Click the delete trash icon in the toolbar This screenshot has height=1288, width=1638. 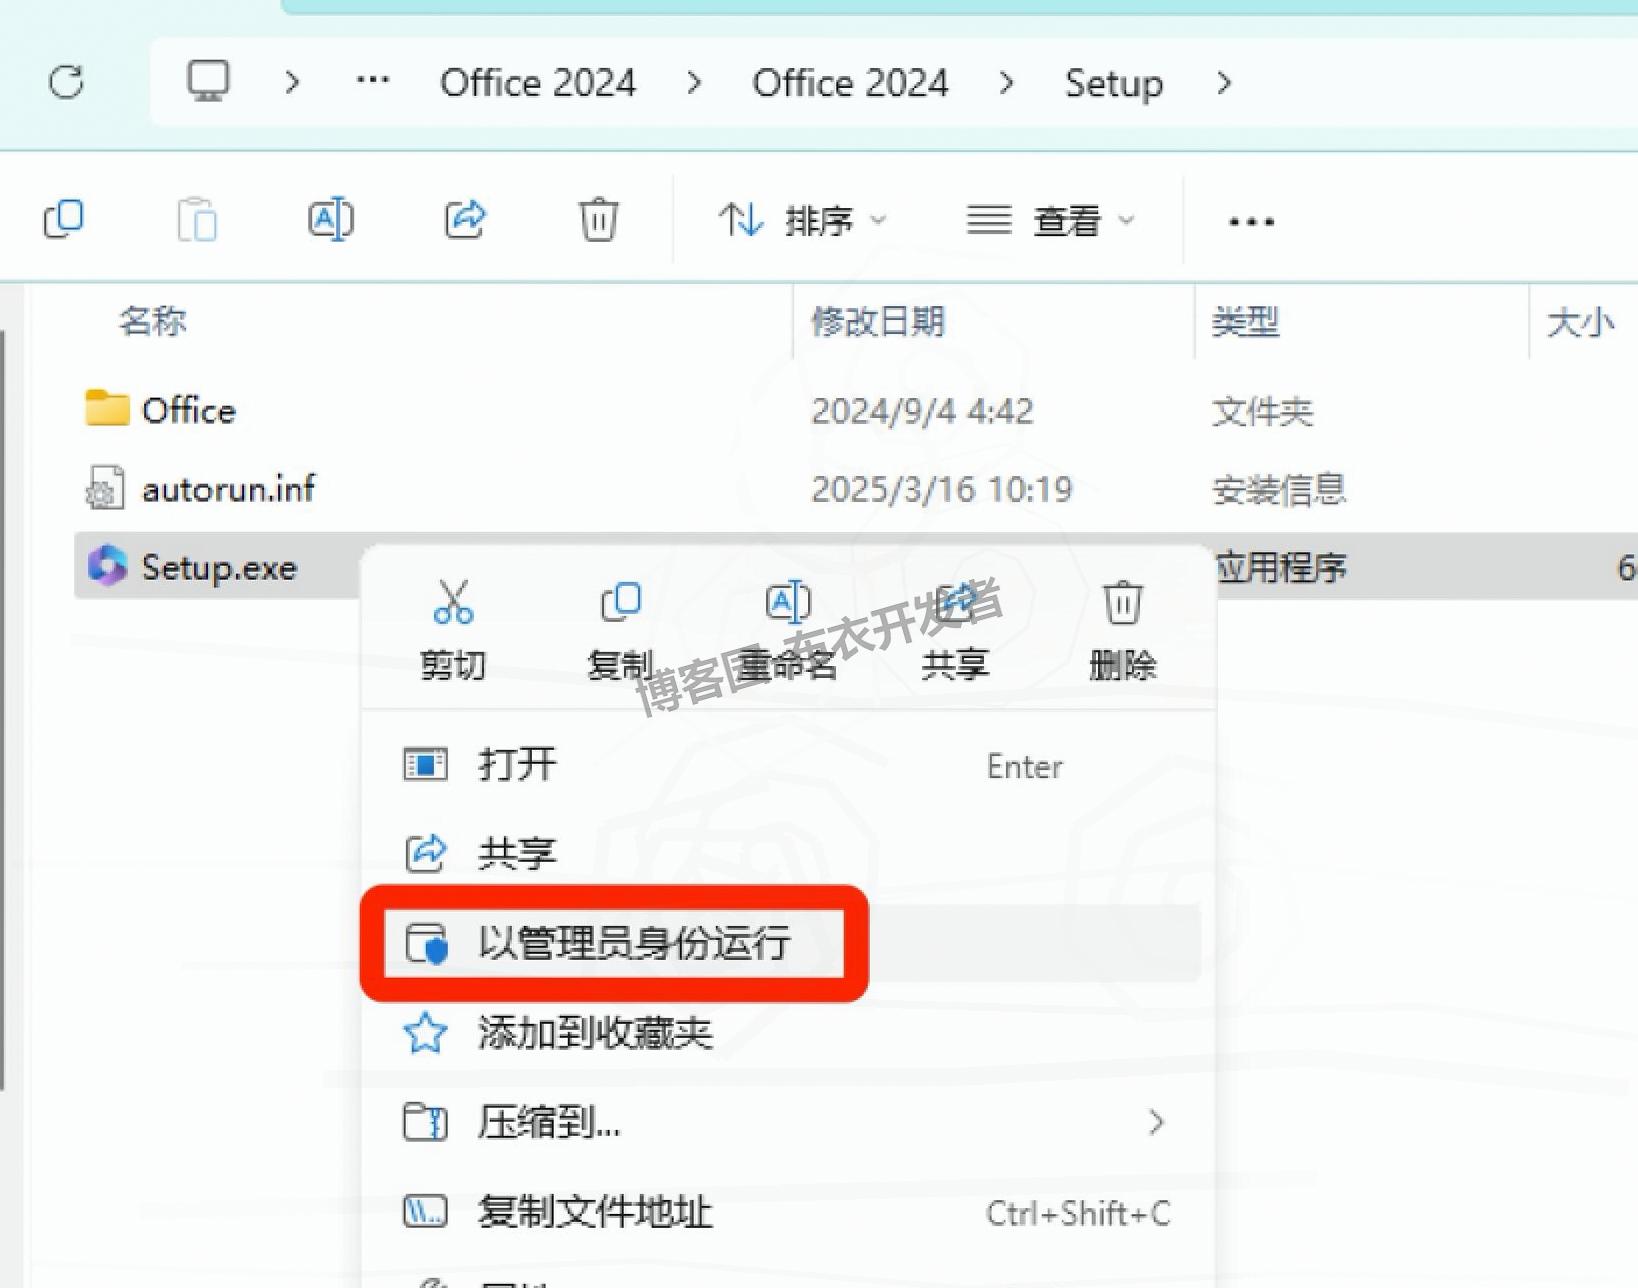597,218
